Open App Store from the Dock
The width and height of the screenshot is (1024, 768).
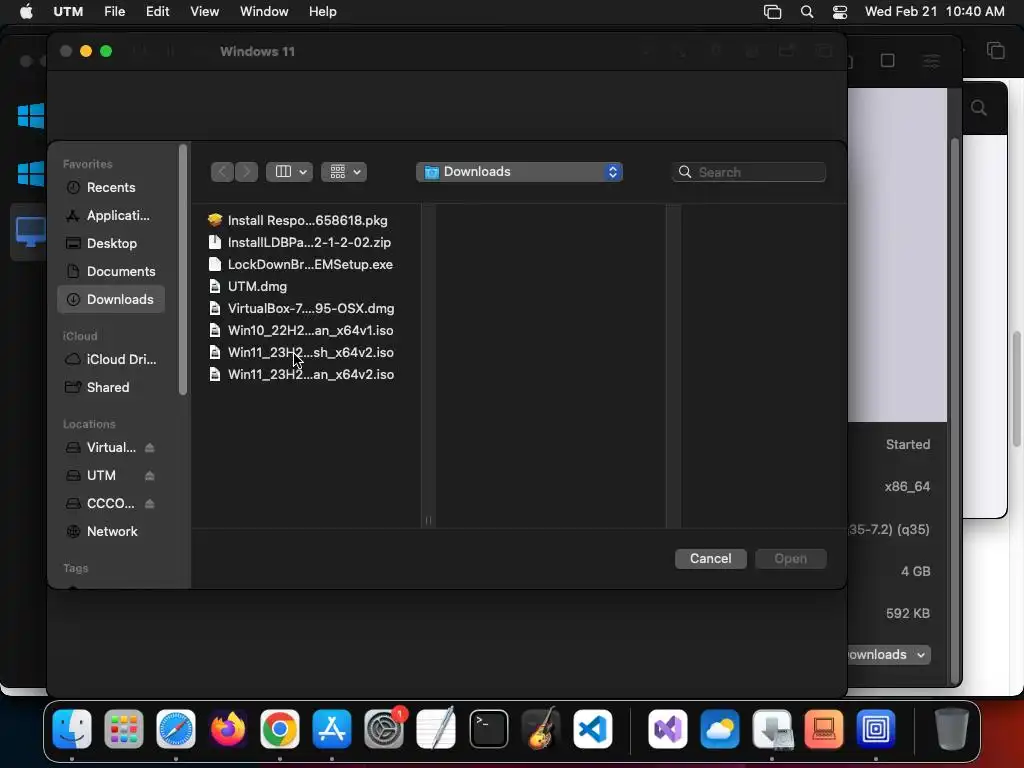tap(332, 729)
